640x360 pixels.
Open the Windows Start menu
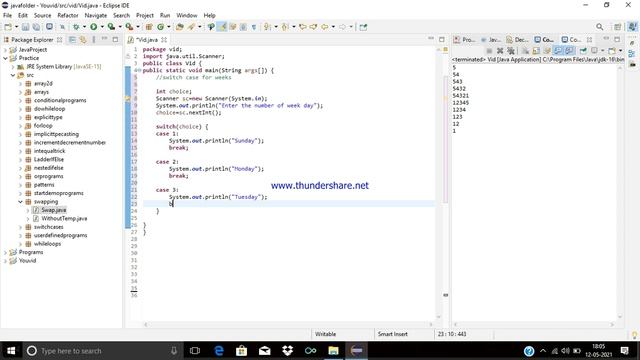coord(11,351)
